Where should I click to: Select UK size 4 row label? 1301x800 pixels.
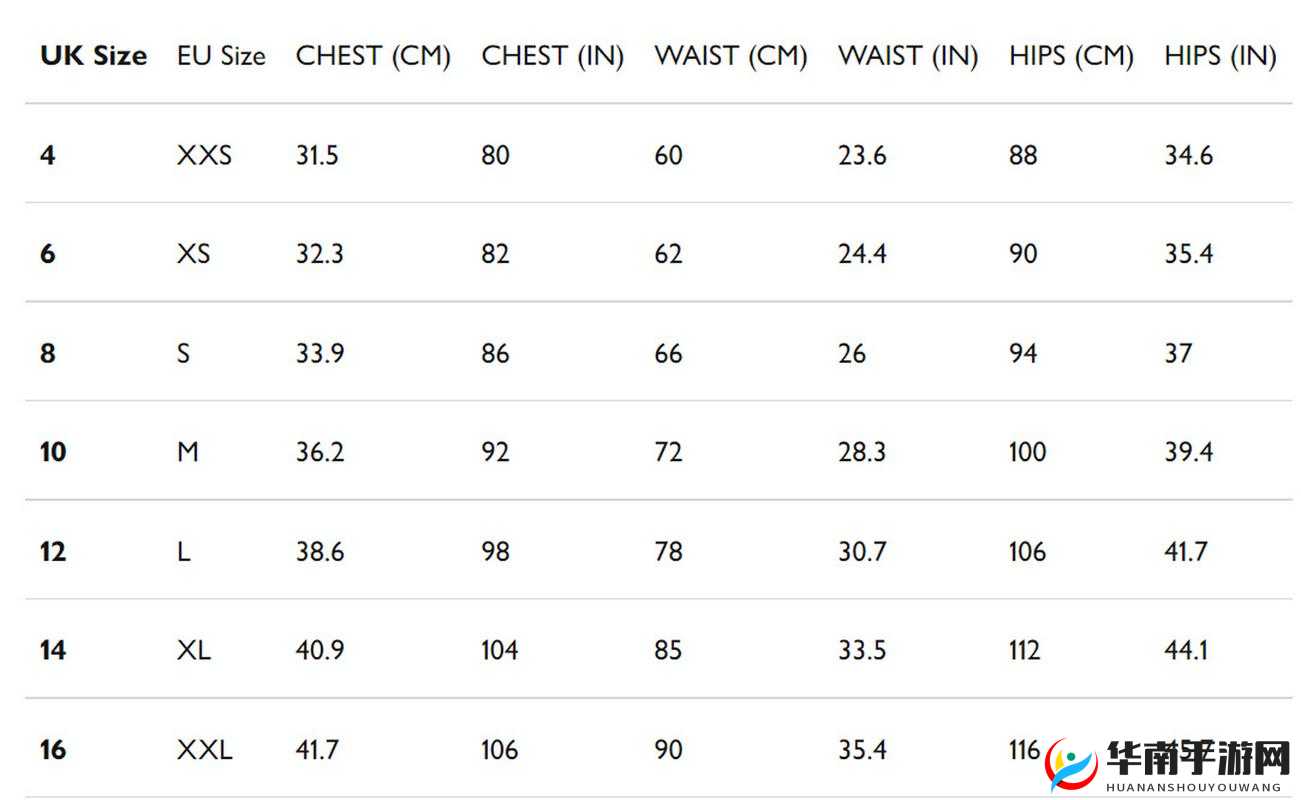point(48,155)
